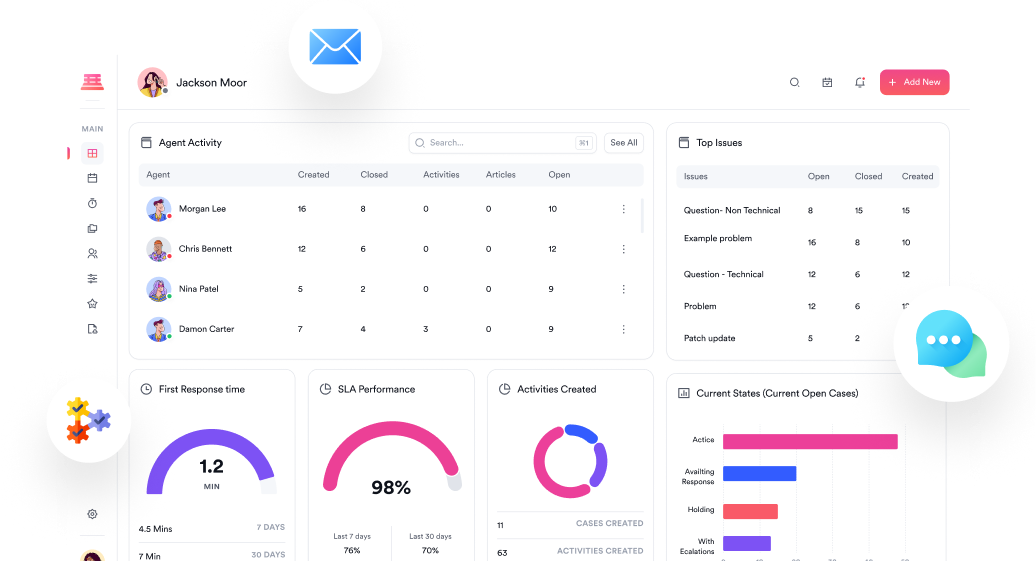This screenshot has width=1036, height=561.
Task: Open the calendar icon in the sidebar
Action: pyautogui.click(x=92, y=178)
